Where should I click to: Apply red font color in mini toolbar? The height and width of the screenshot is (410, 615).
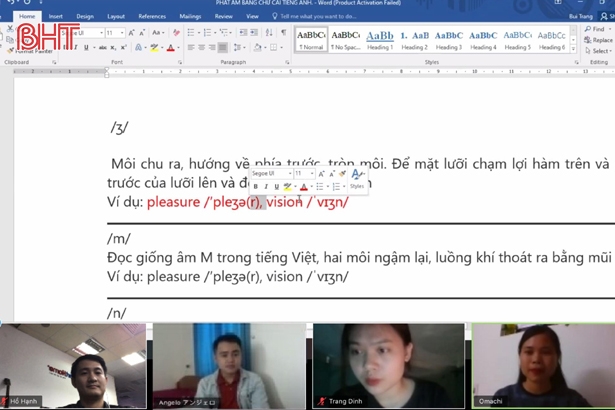304,186
